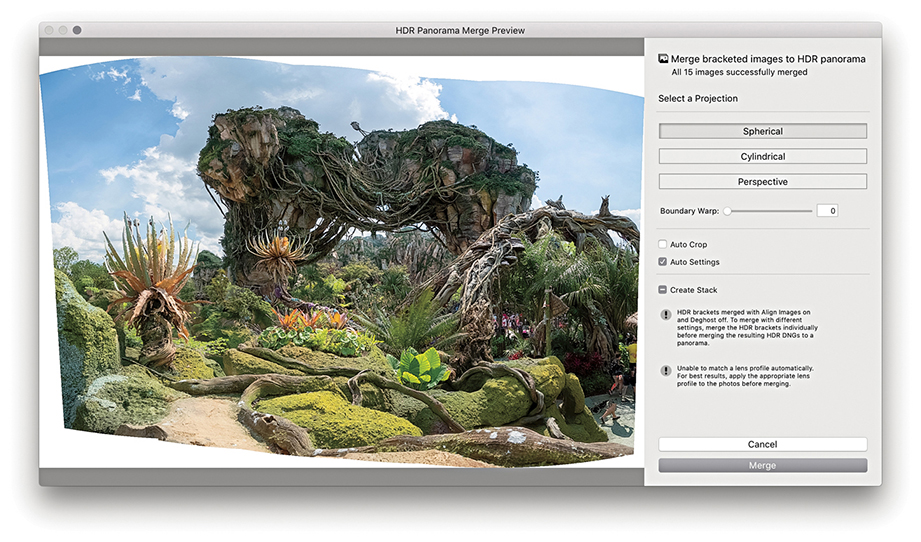
Task: Click warning icon beside HDR brackets message
Action: click(665, 314)
